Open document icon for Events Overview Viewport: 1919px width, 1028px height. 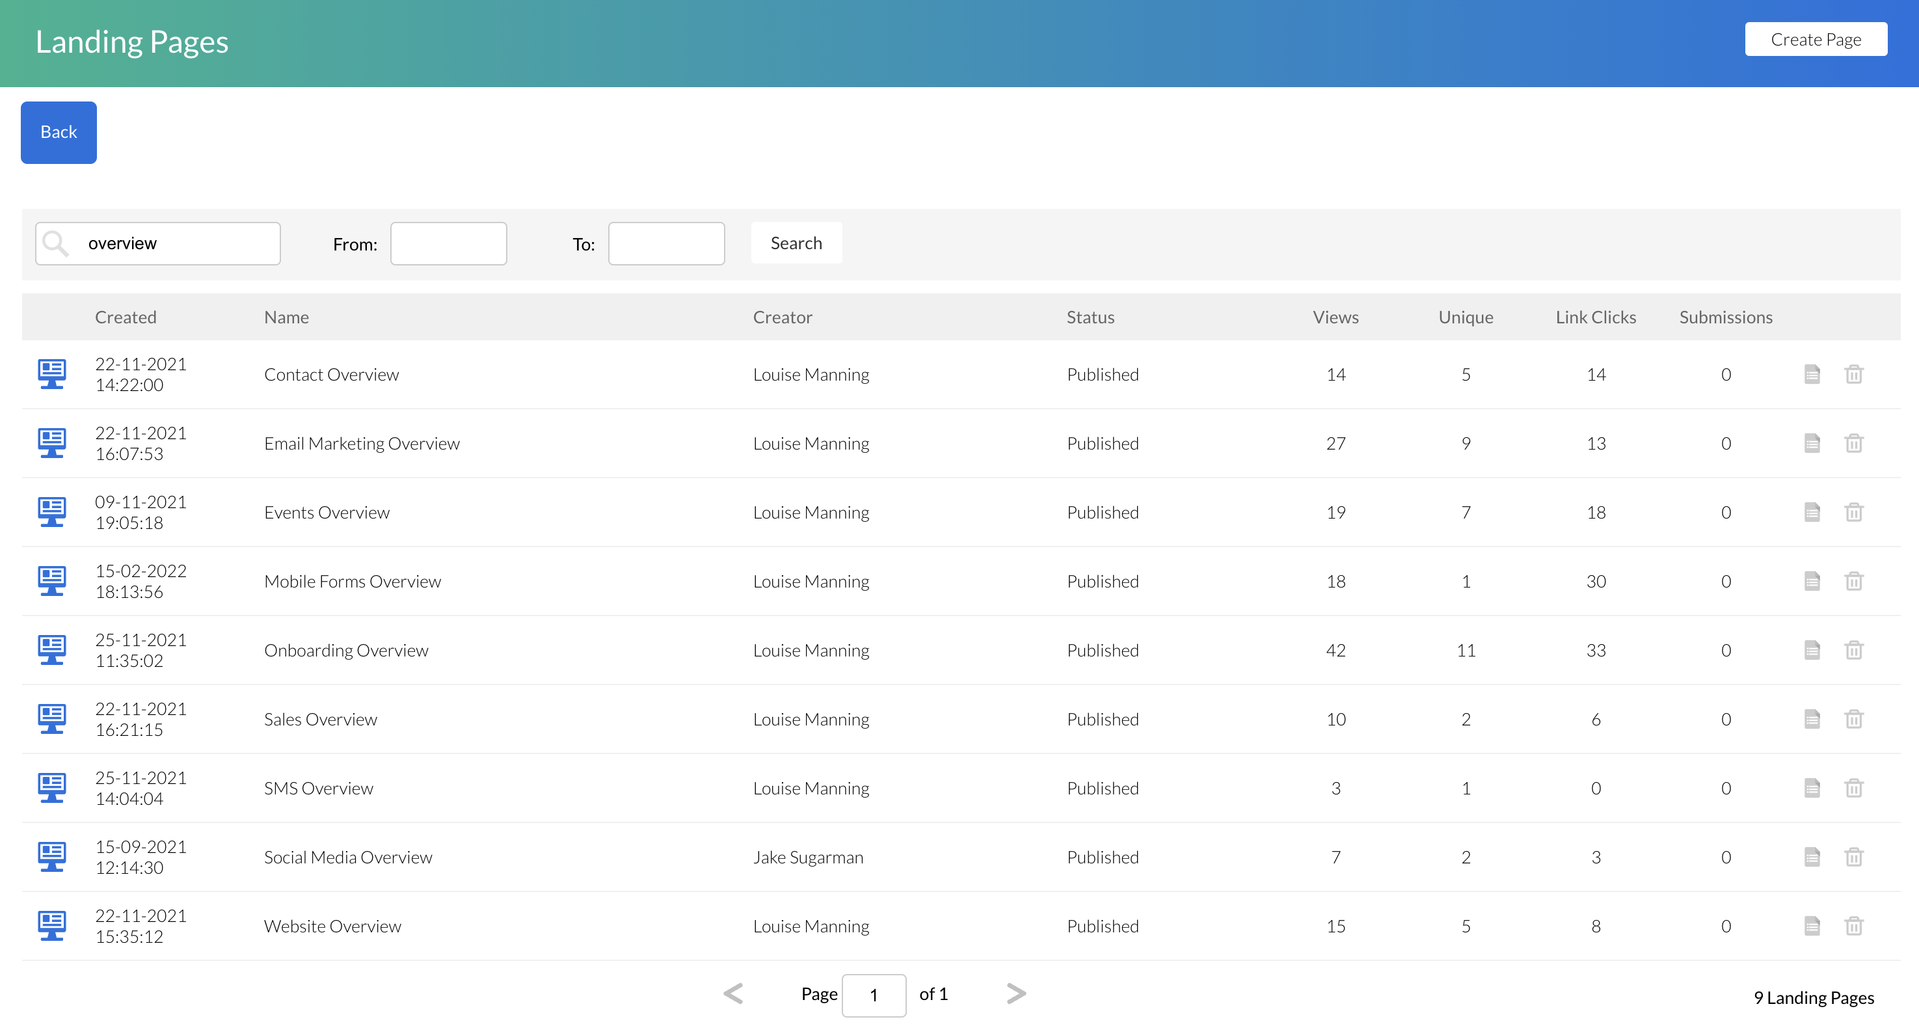coord(1811,512)
